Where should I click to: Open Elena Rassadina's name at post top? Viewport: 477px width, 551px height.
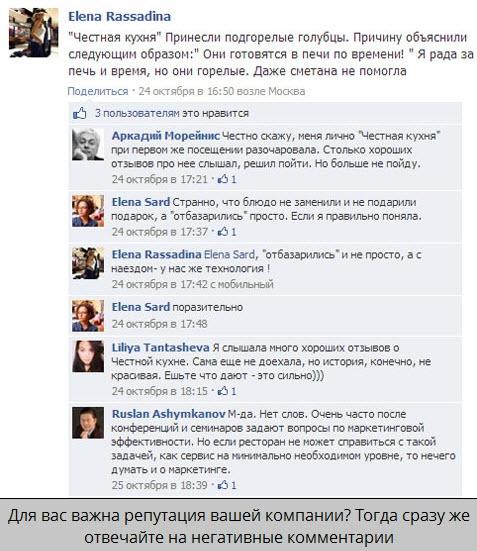pyautogui.click(x=120, y=17)
